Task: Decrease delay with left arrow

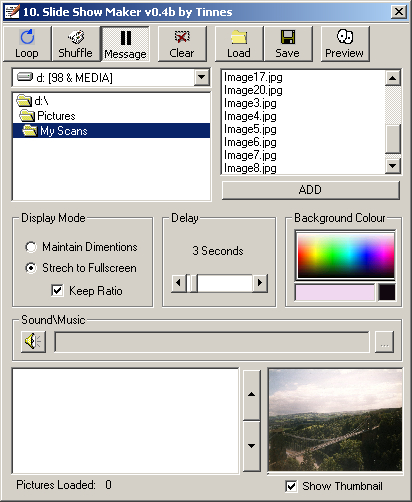Action: pos(178,283)
